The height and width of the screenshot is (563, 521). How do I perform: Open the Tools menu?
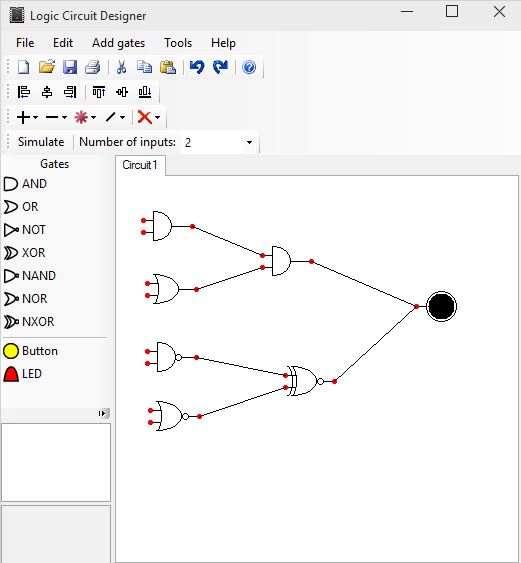pos(178,43)
